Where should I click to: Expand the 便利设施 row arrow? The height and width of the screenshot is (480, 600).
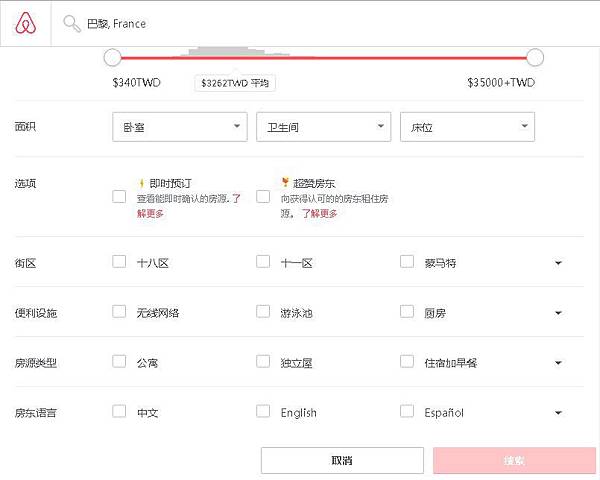coord(558,313)
